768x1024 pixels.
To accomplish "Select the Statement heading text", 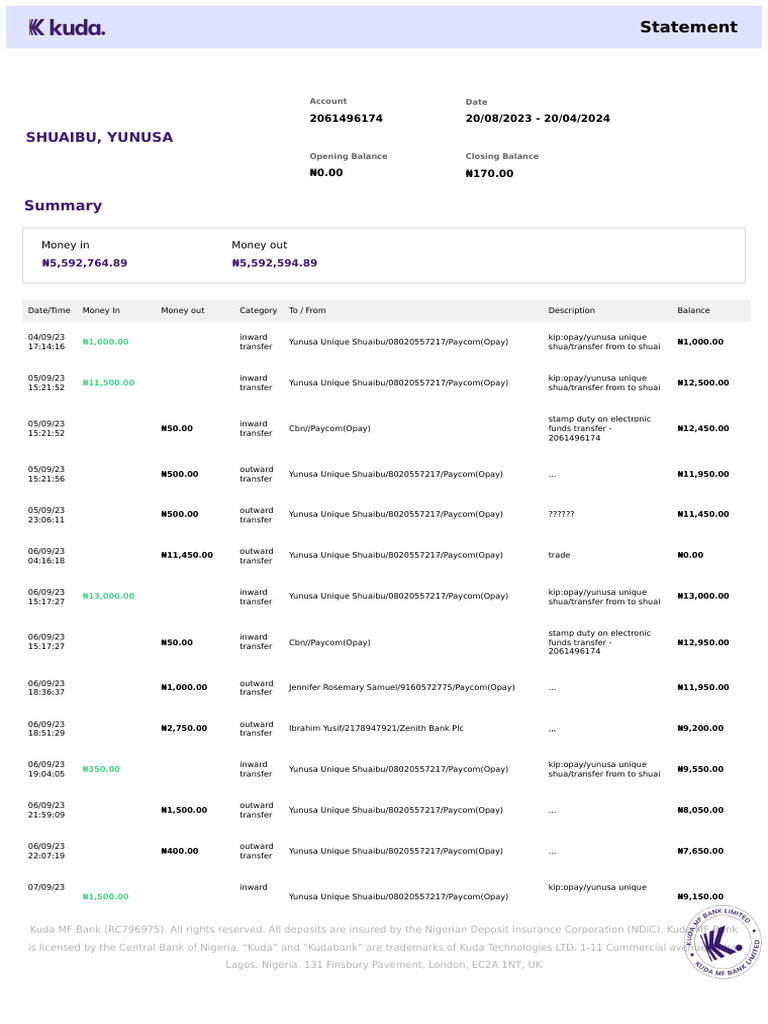I will 688,27.
